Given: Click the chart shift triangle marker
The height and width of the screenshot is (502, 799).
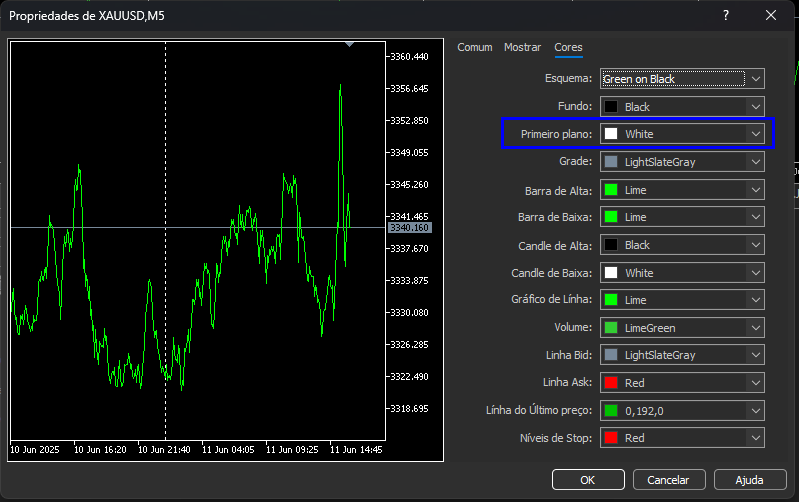Looking at the screenshot, I should pyautogui.click(x=349, y=44).
